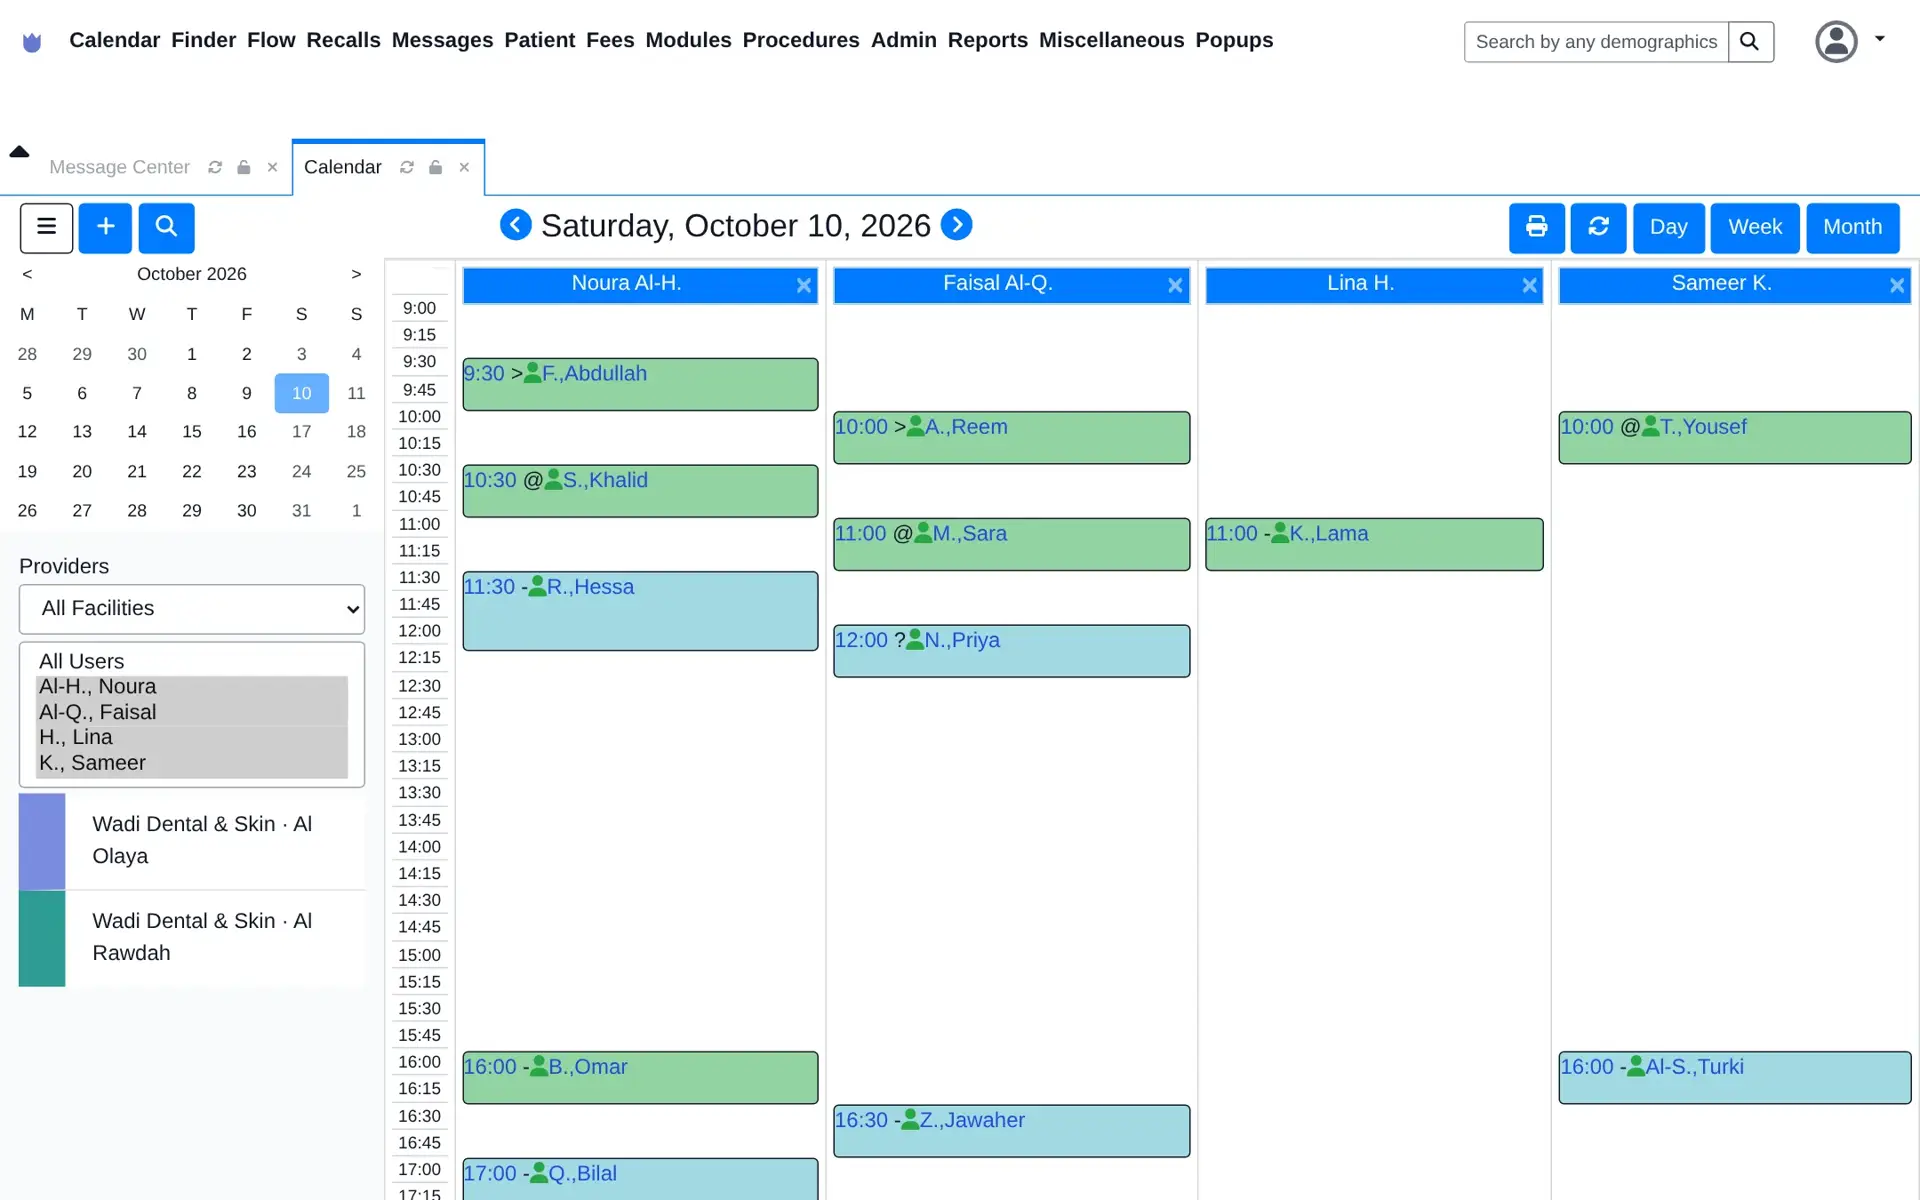Show previous month in mini calendar
Screen dimensions: 1920x1200
click(27, 274)
